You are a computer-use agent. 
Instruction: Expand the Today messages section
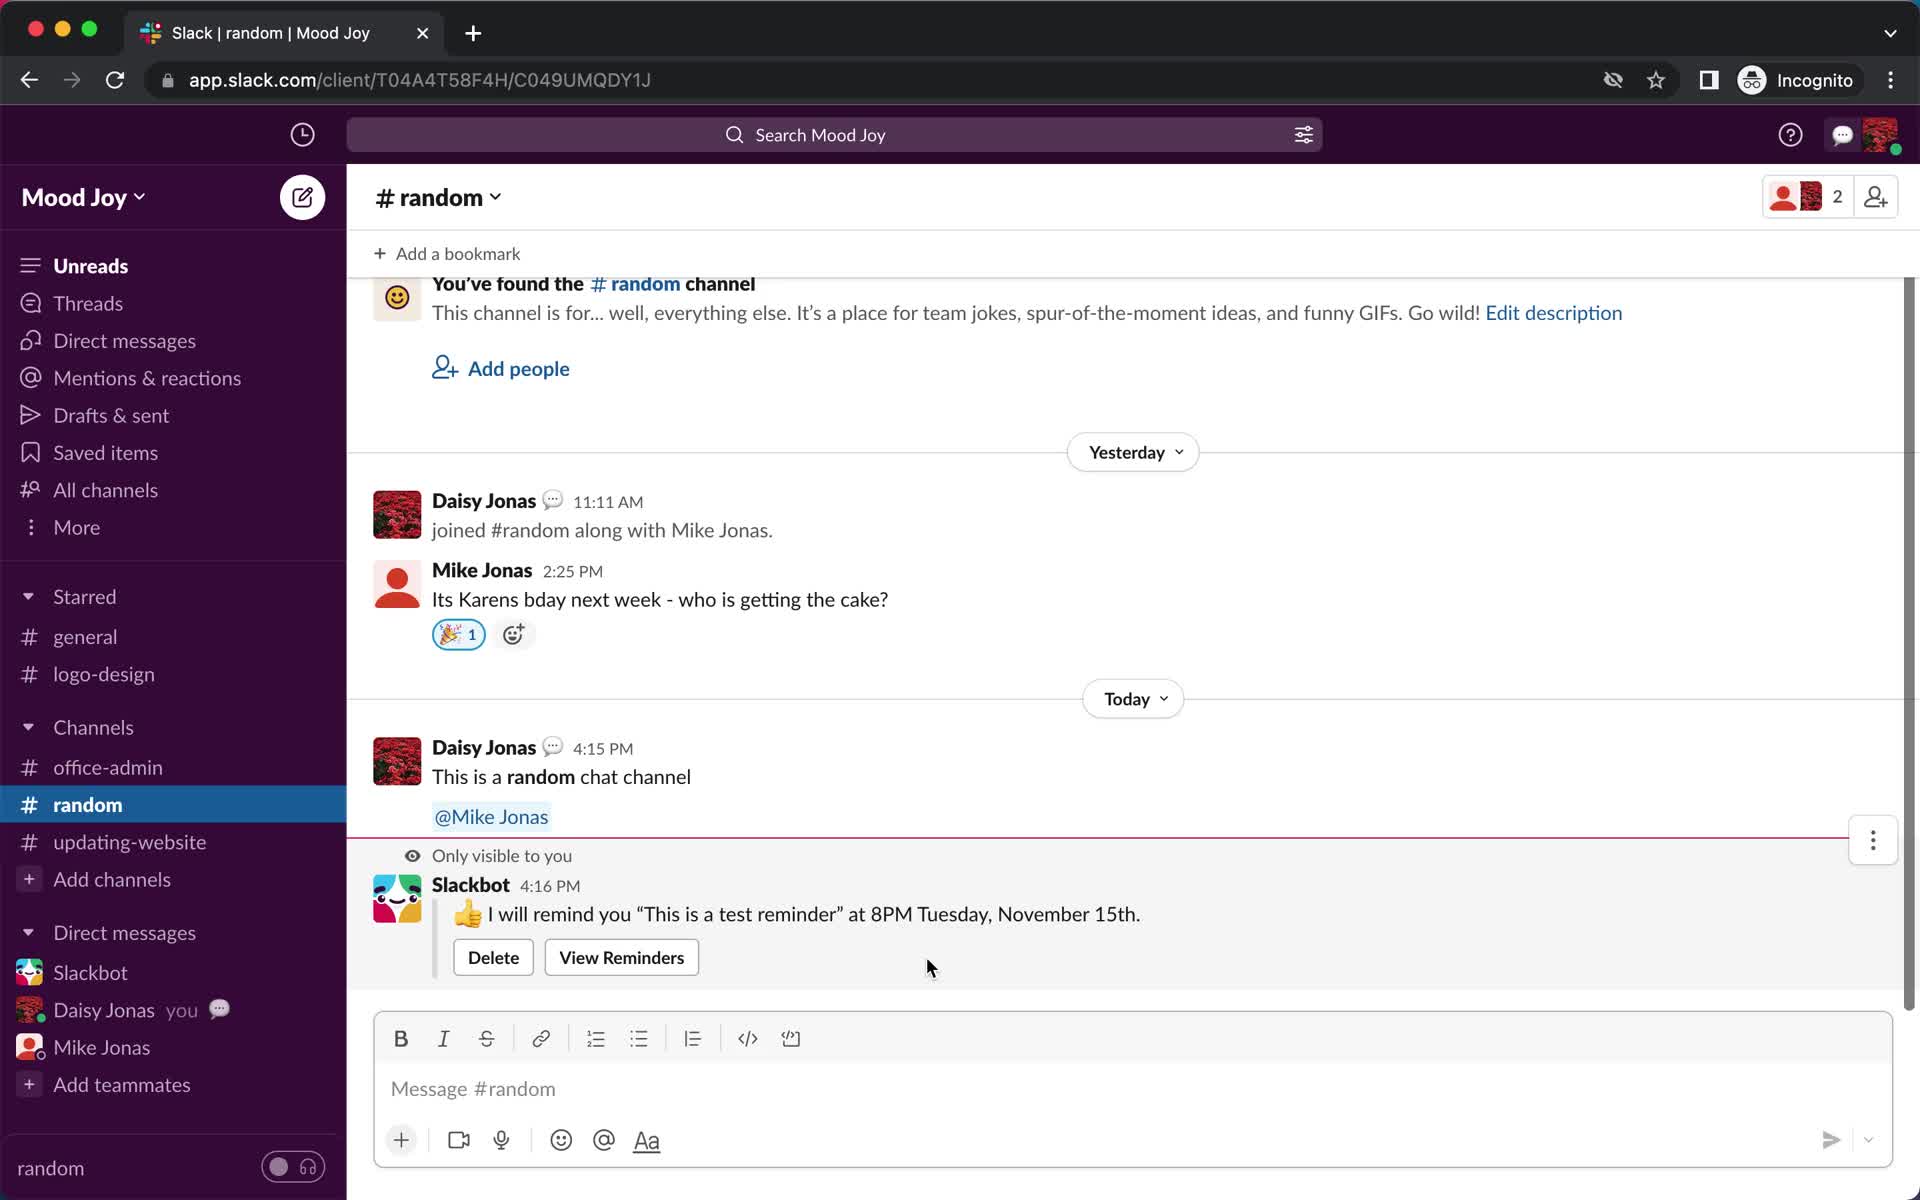[x=1133, y=698]
